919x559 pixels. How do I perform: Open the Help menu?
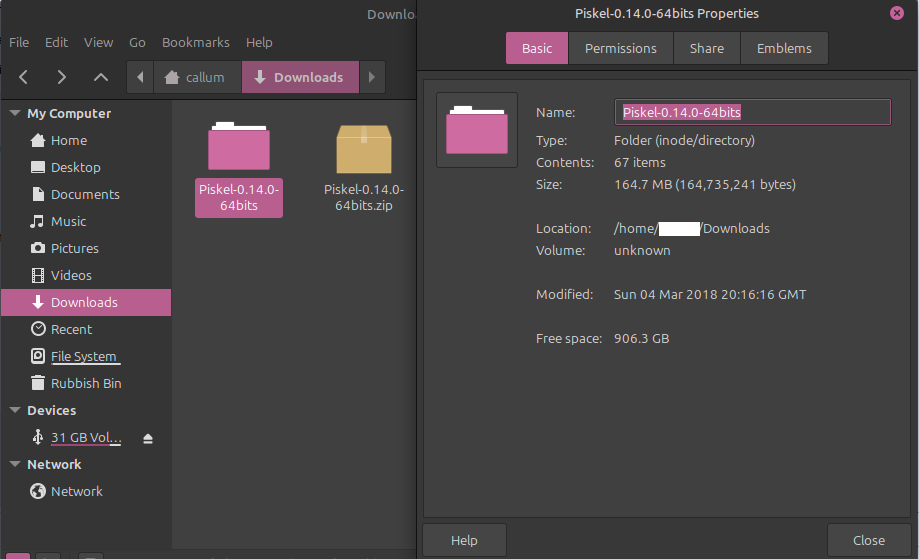click(259, 42)
